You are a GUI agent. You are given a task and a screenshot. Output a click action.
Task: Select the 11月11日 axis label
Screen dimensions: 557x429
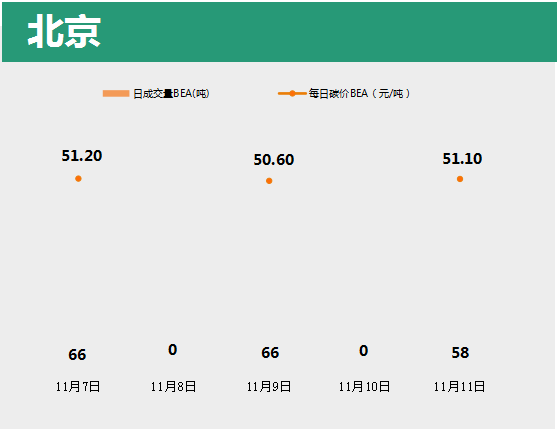point(459,386)
